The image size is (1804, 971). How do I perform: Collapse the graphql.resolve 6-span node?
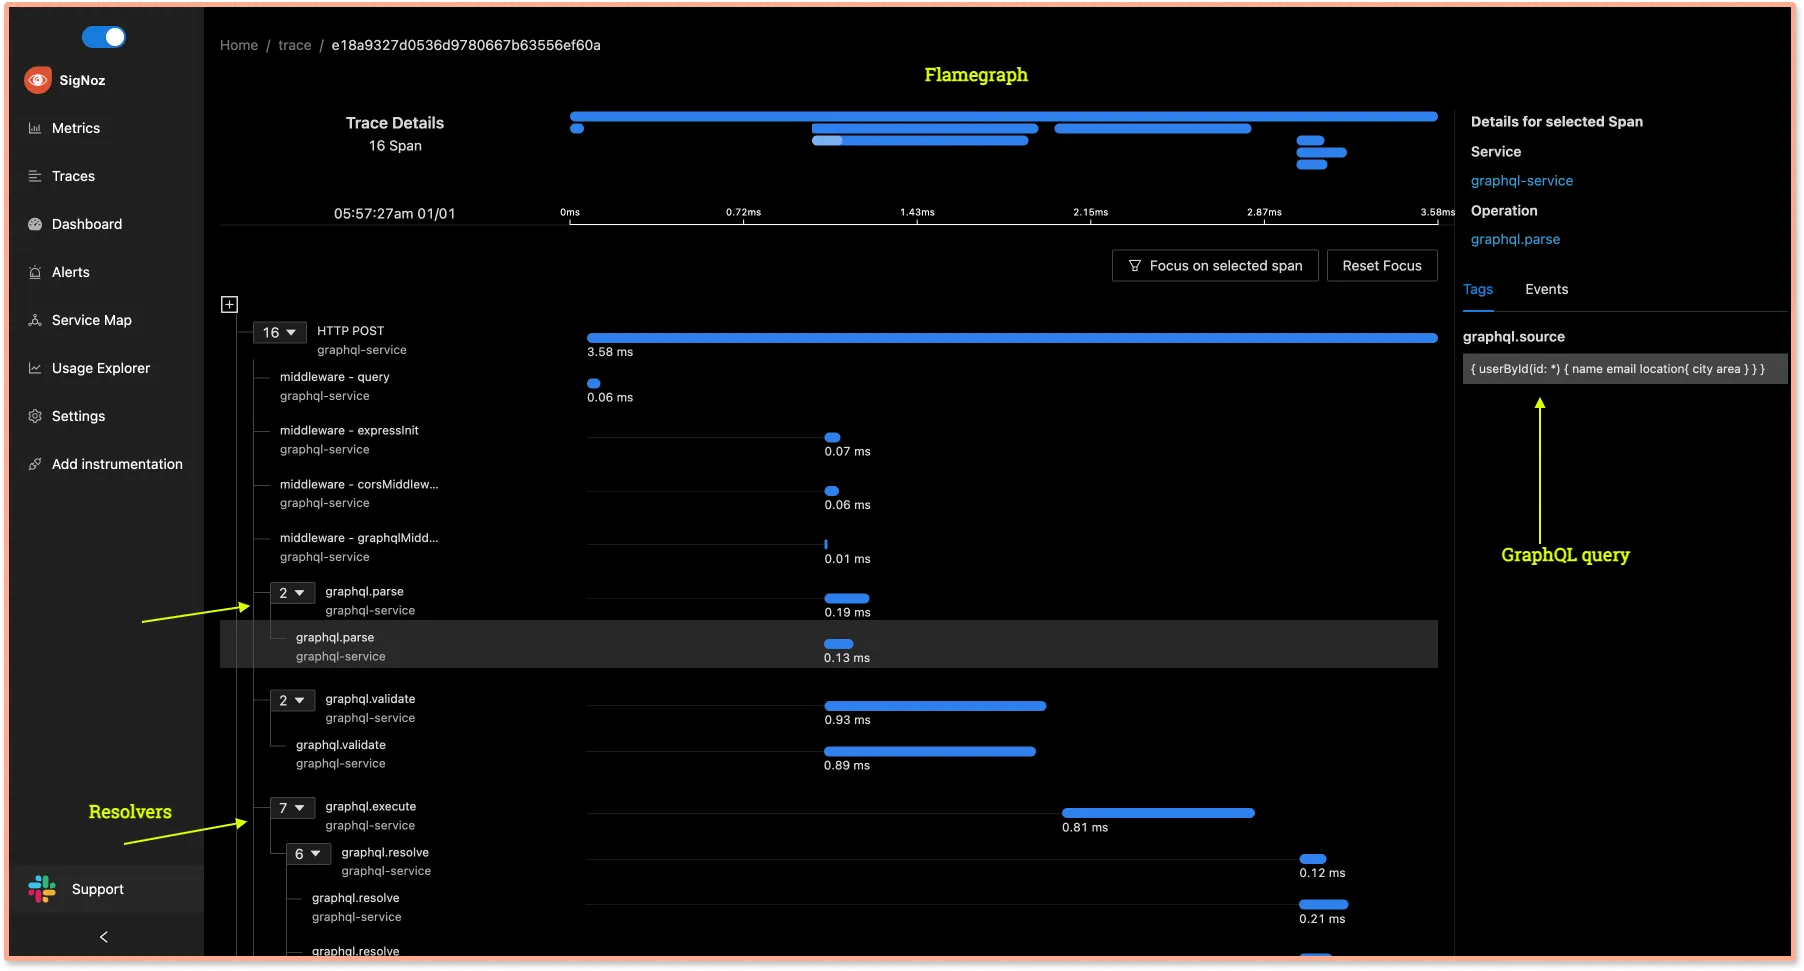pos(308,854)
